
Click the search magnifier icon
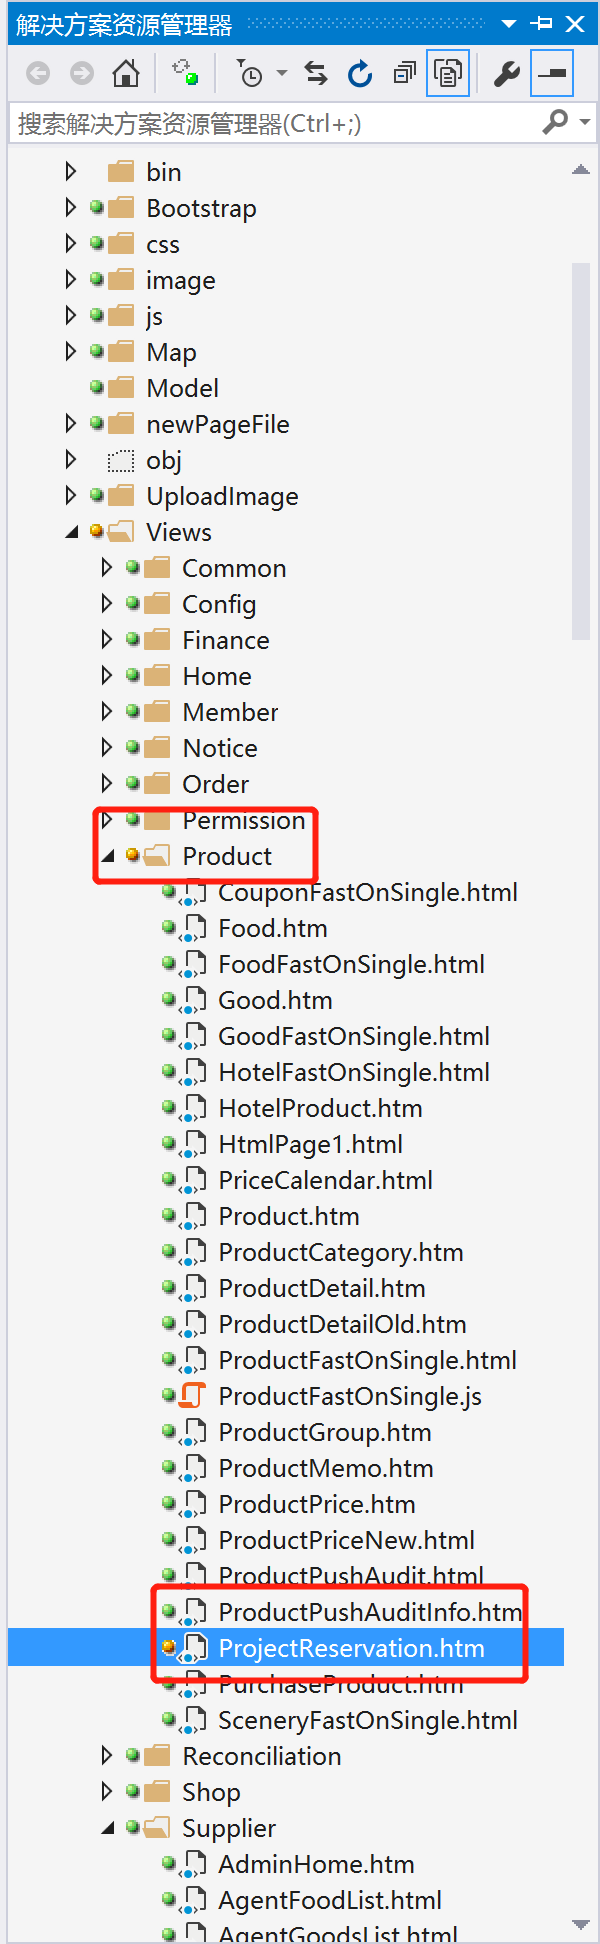(554, 122)
